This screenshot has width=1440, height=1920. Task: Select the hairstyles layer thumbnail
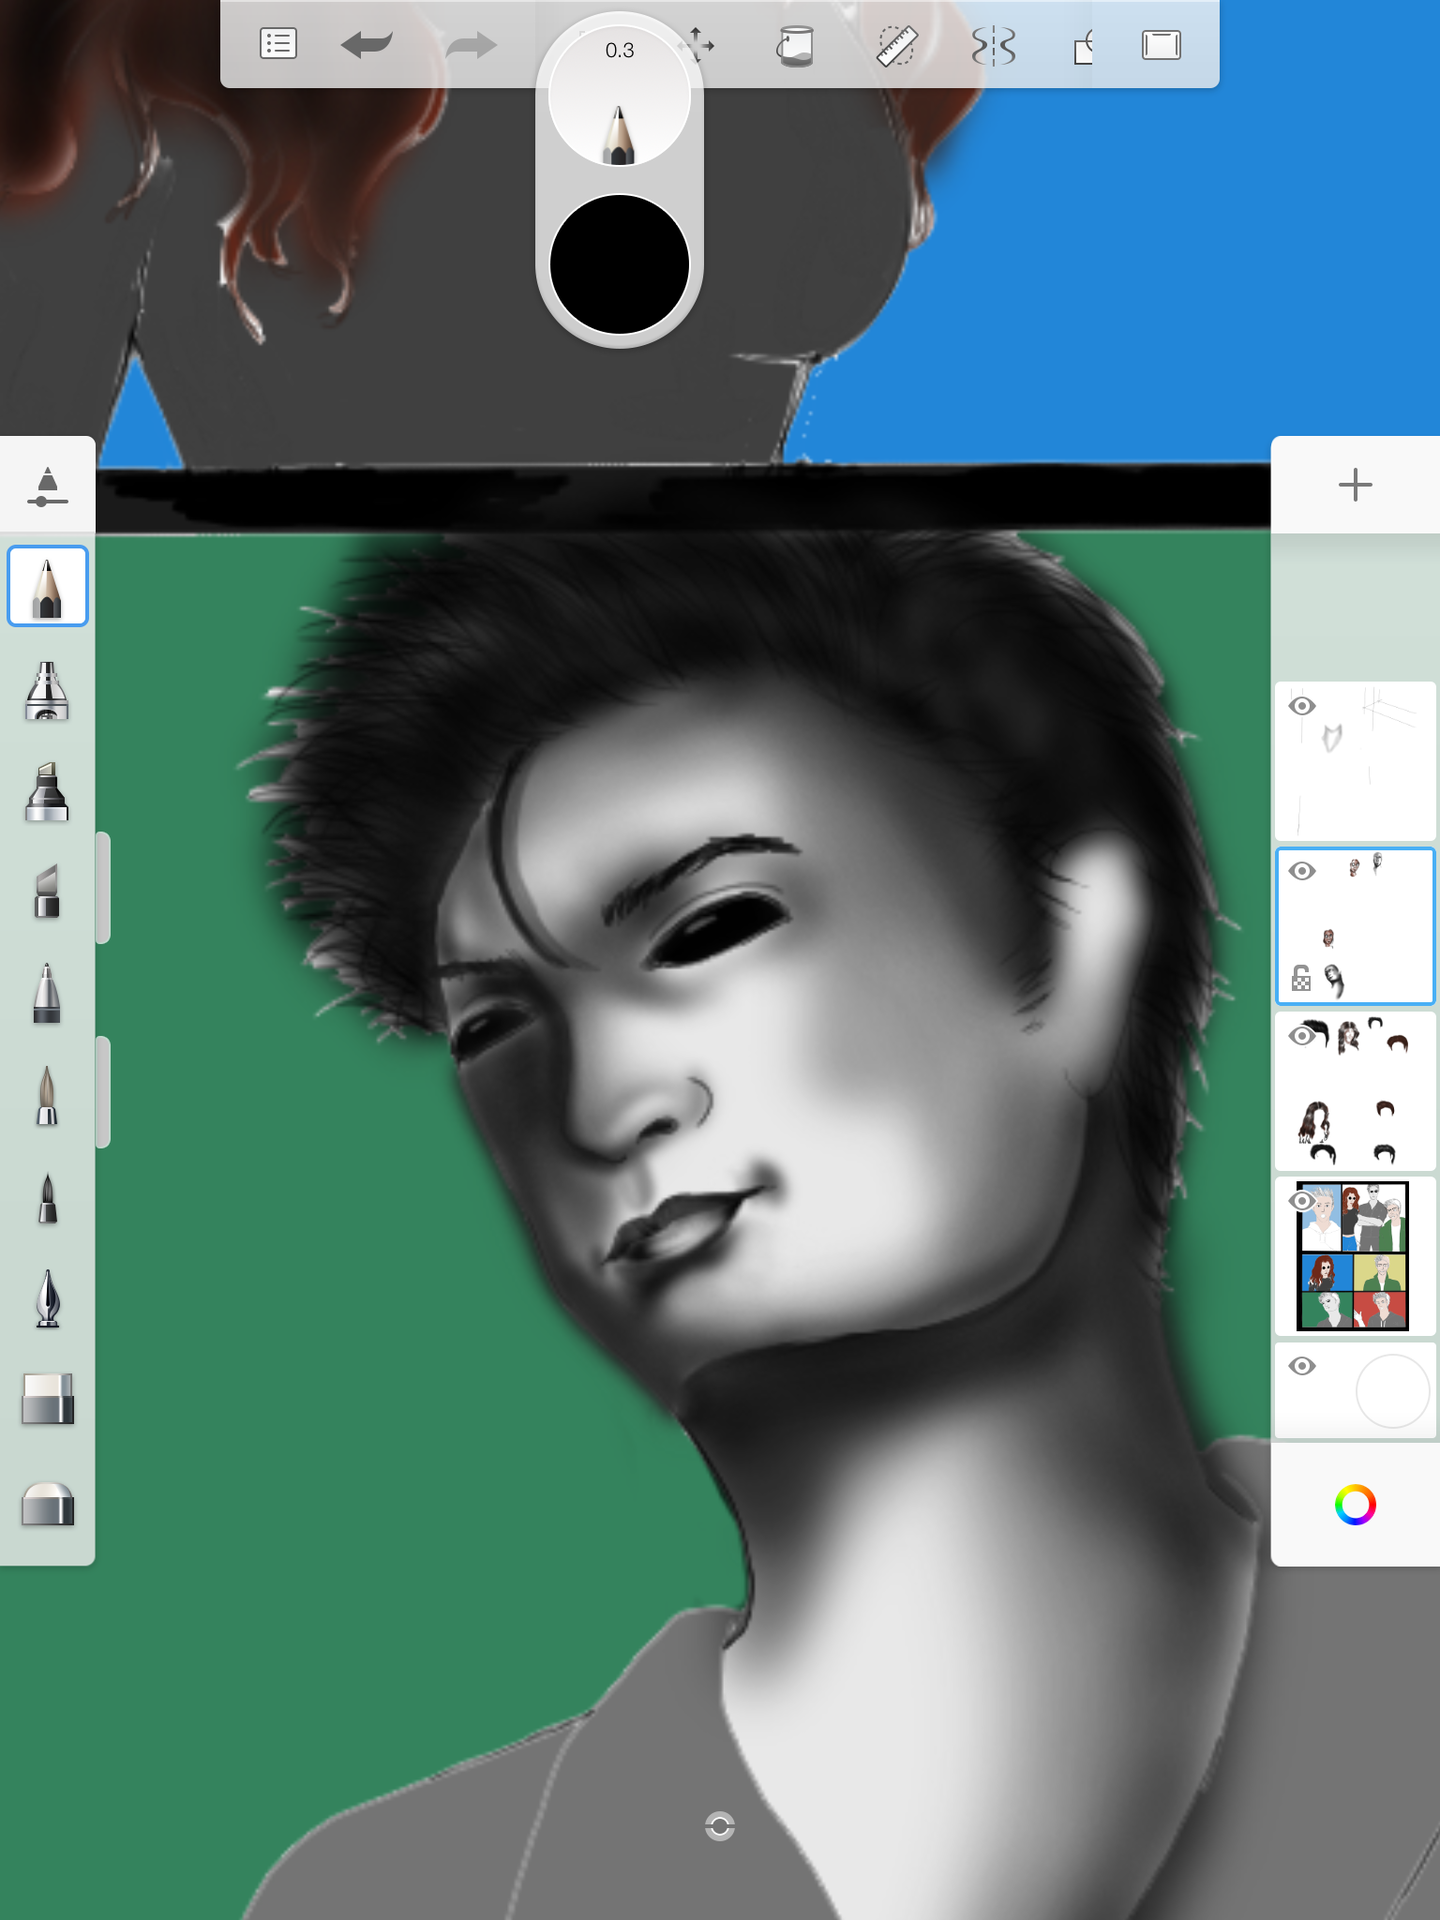(x=1355, y=1091)
